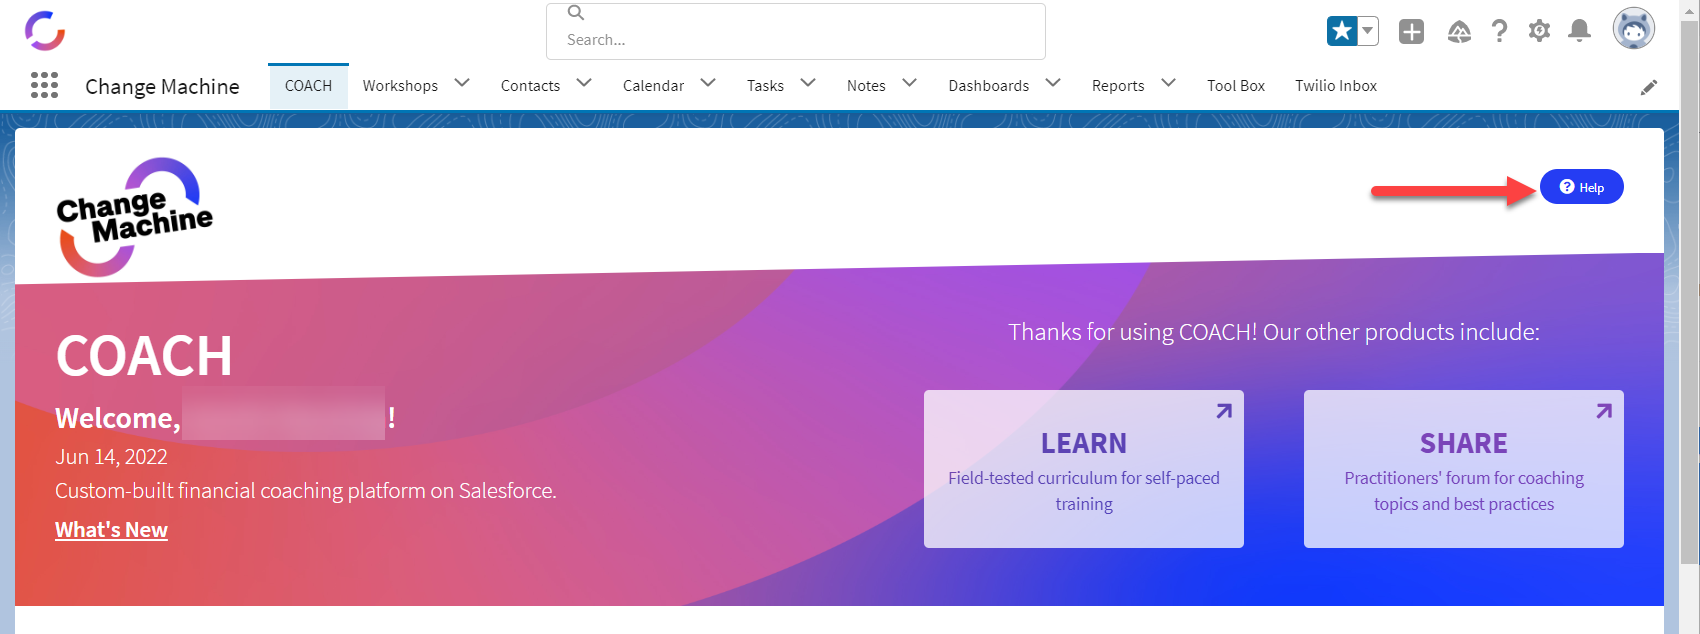Open the Contacts tab

pyautogui.click(x=530, y=86)
